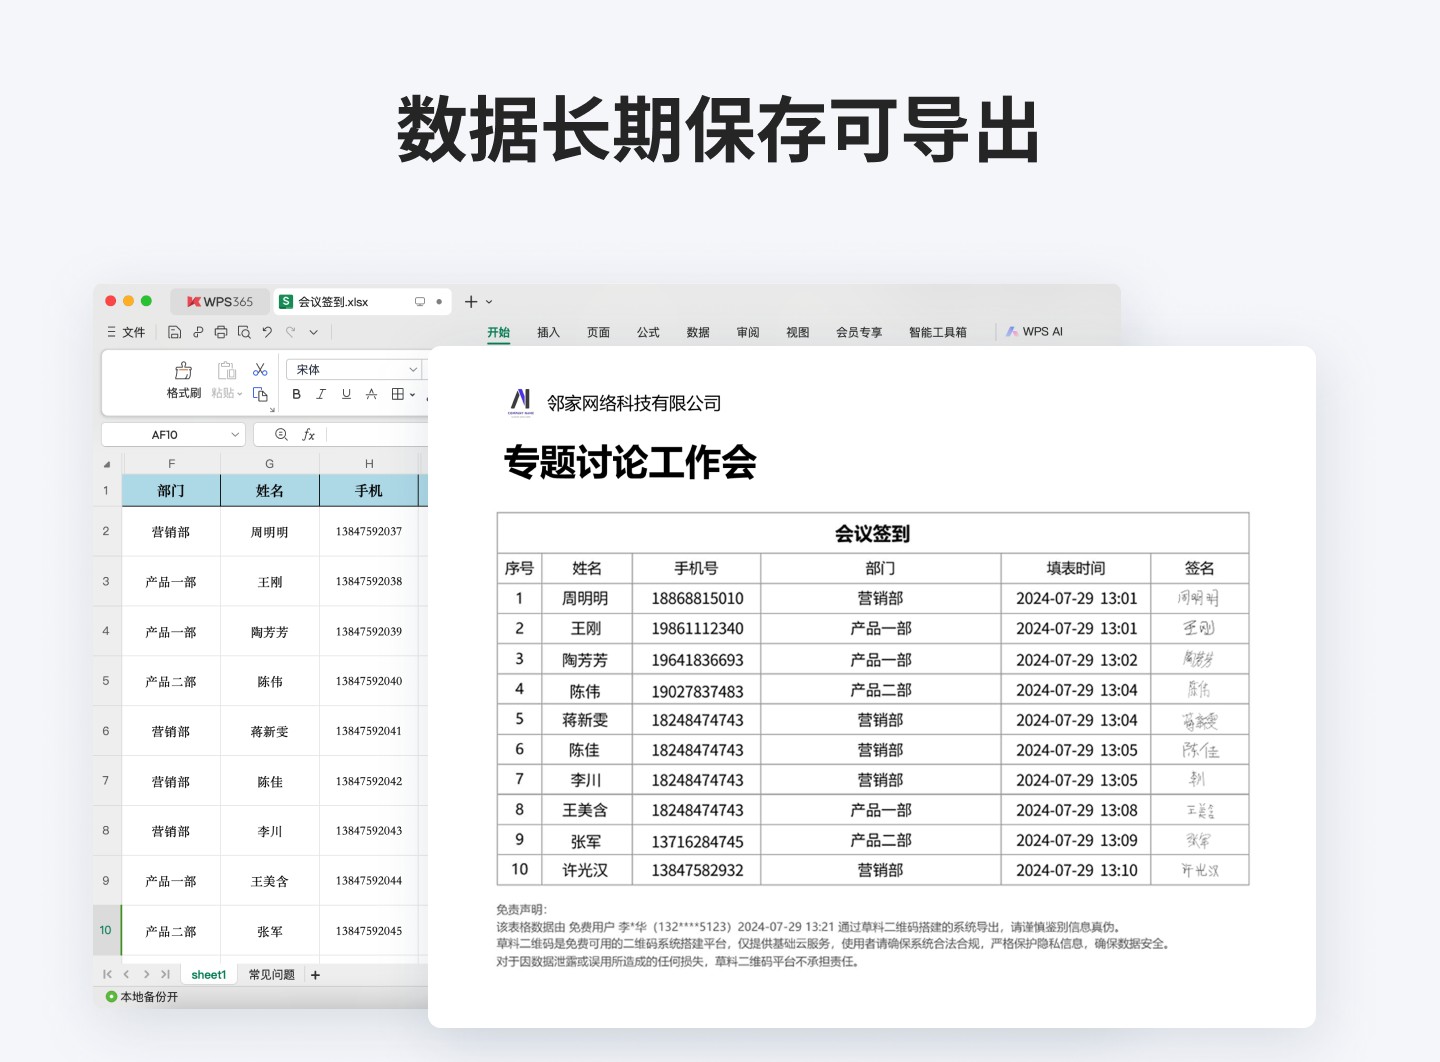Open the AF10 name box dropdown

[235, 435]
